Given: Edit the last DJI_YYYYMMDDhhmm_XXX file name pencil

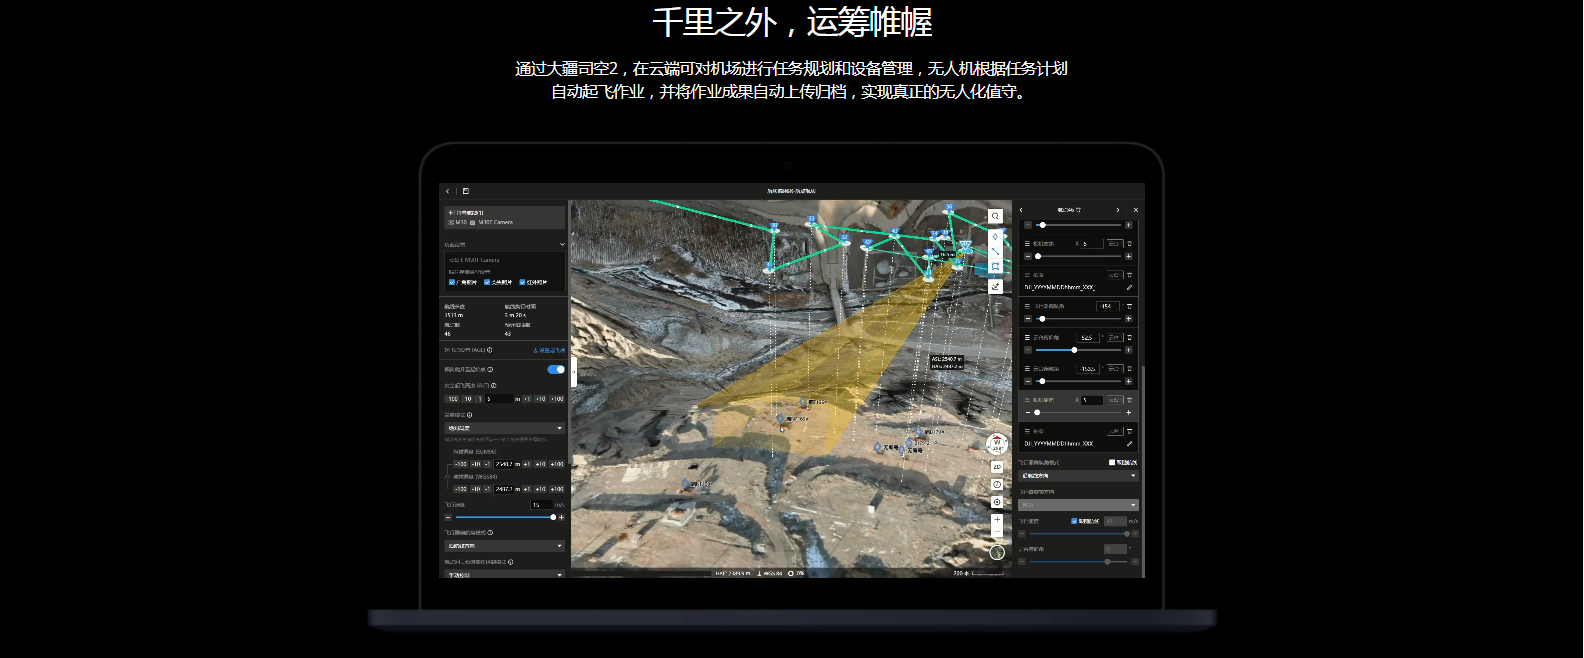Looking at the screenshot, I should 1129,443.
